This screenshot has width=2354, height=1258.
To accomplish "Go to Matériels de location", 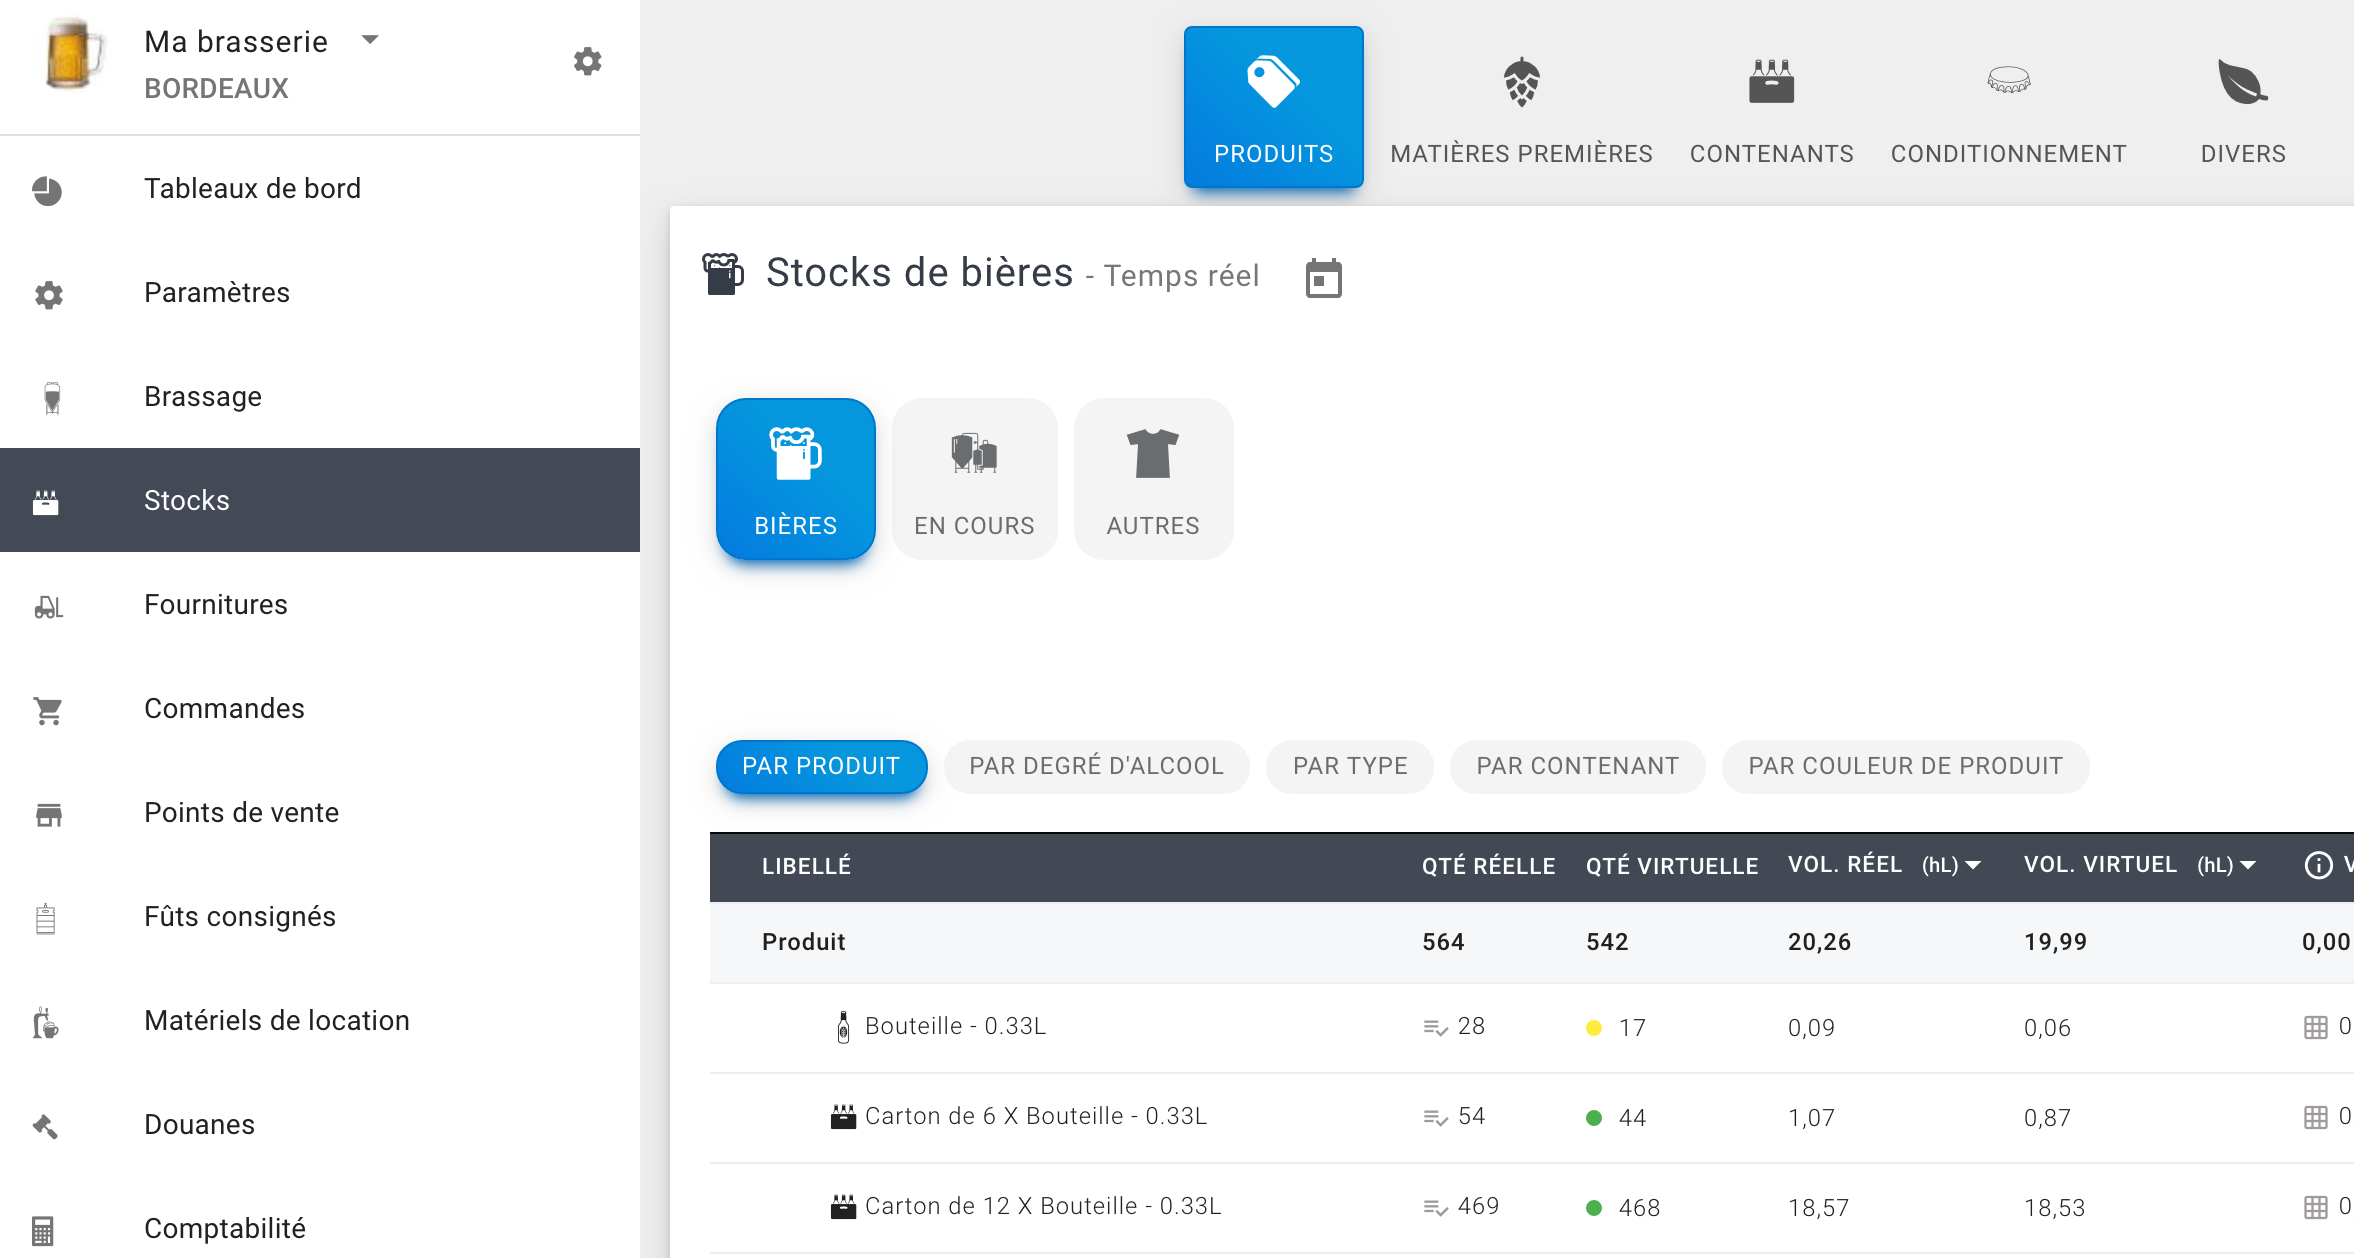I will tap(320, 1020).
